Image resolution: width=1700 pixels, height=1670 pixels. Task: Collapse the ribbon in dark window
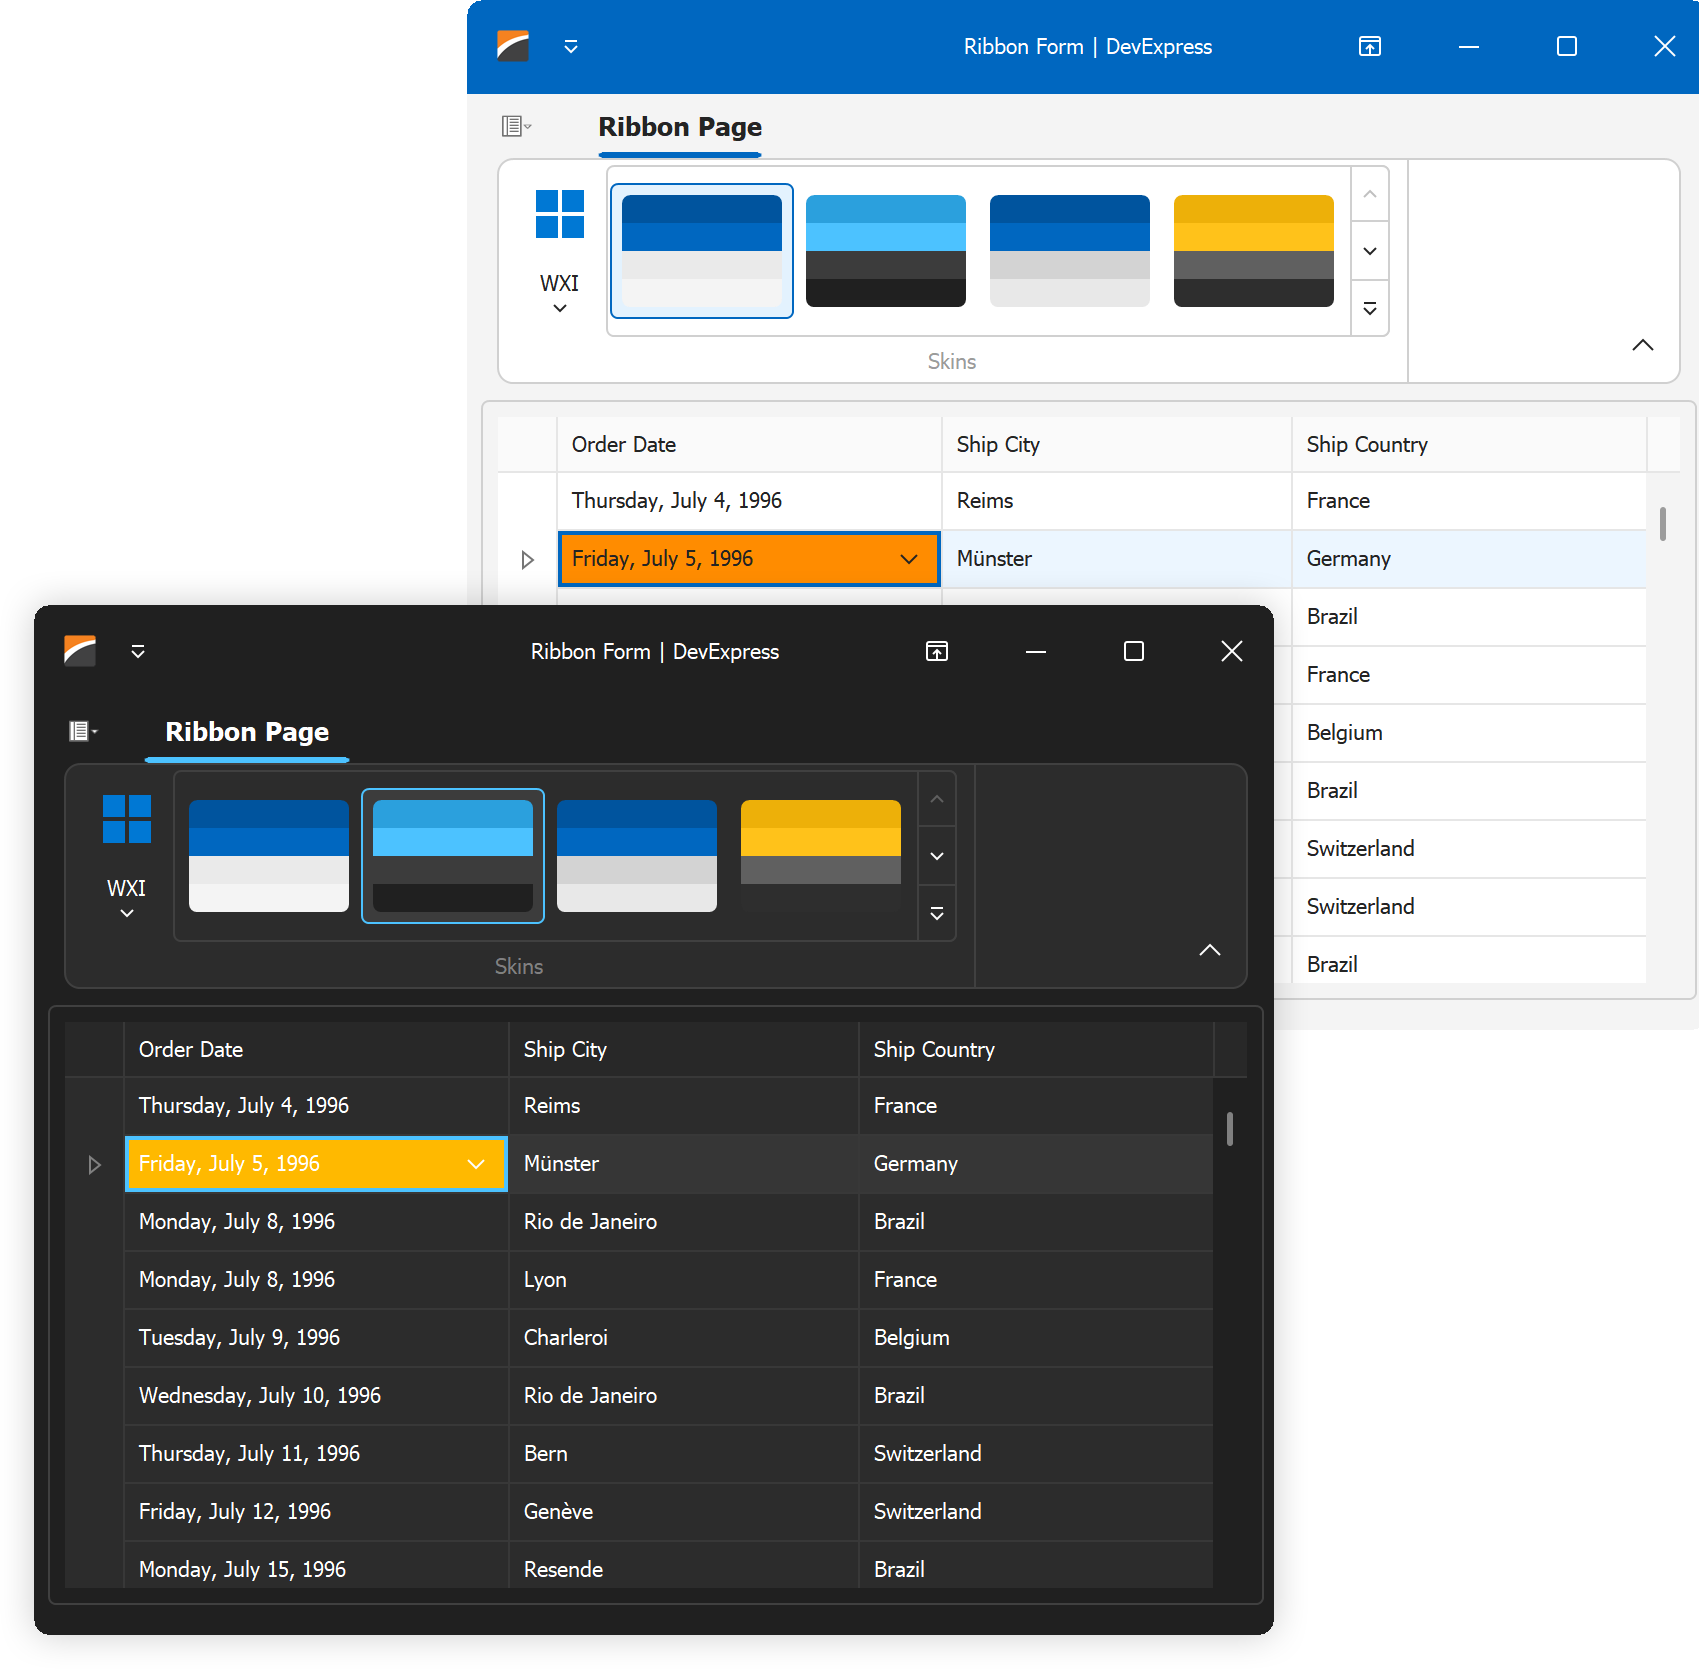[x=1210, y=950]
